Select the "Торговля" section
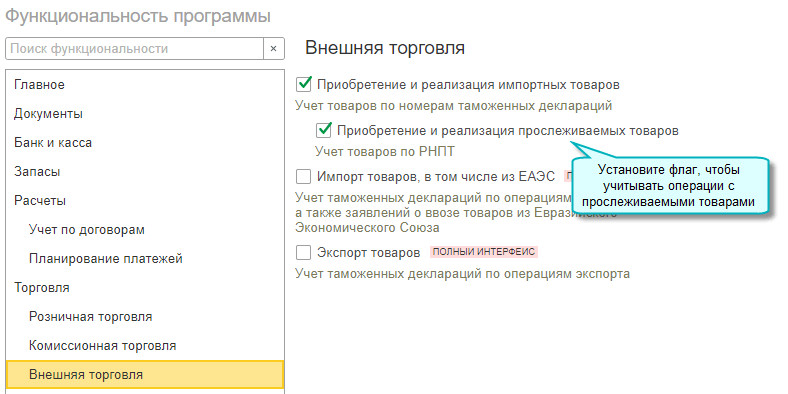Image resolution: width=788 pixels, height=394 pixels. 145,288
